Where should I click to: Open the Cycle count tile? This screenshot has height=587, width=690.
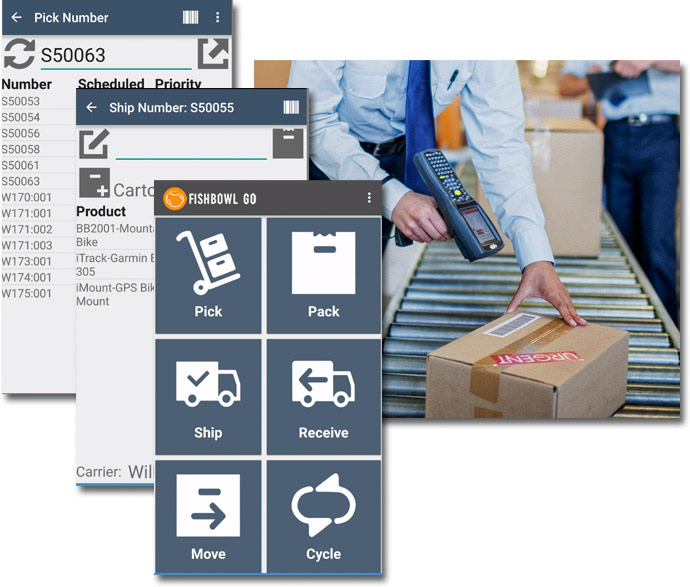click(x=323, y=517)
